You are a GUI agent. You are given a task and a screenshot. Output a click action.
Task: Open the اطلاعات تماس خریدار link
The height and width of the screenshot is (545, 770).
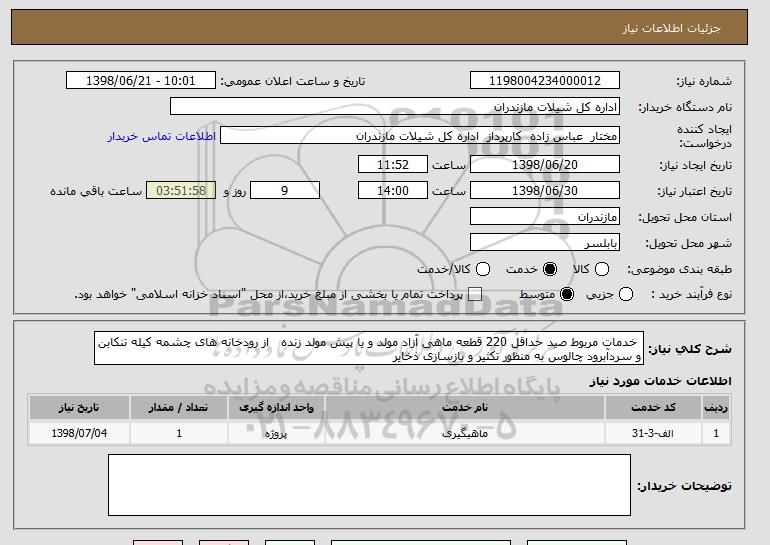click(162, 136)
